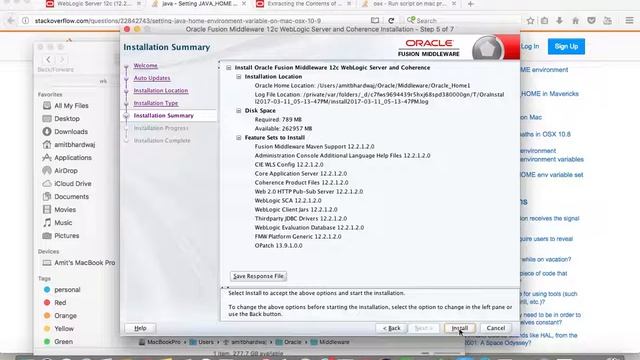Select the Red tag in Finder
Screen dimensions: 640x360
pos(55,303)
